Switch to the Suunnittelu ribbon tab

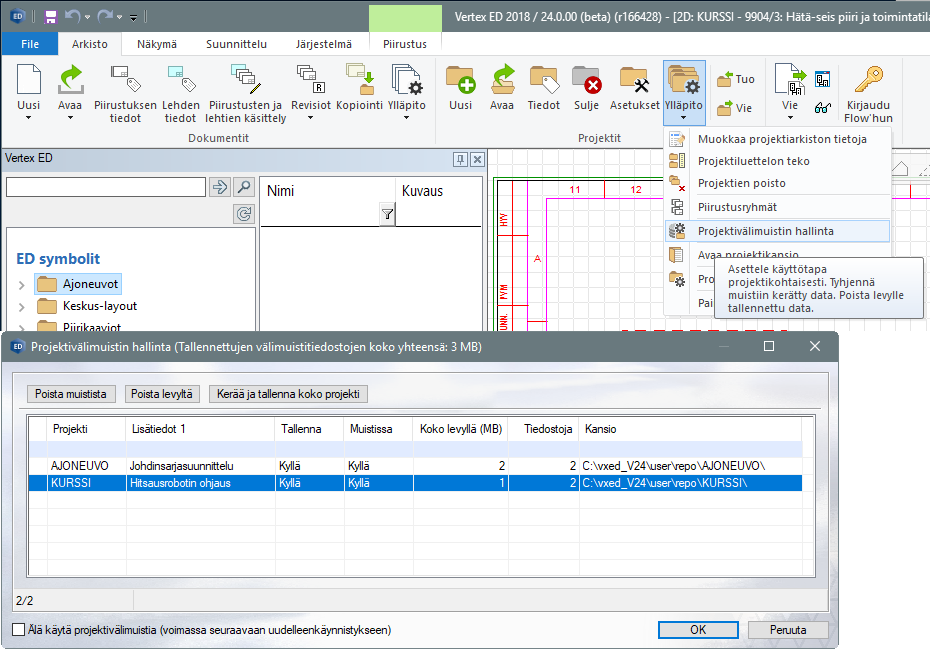[236, 44]
